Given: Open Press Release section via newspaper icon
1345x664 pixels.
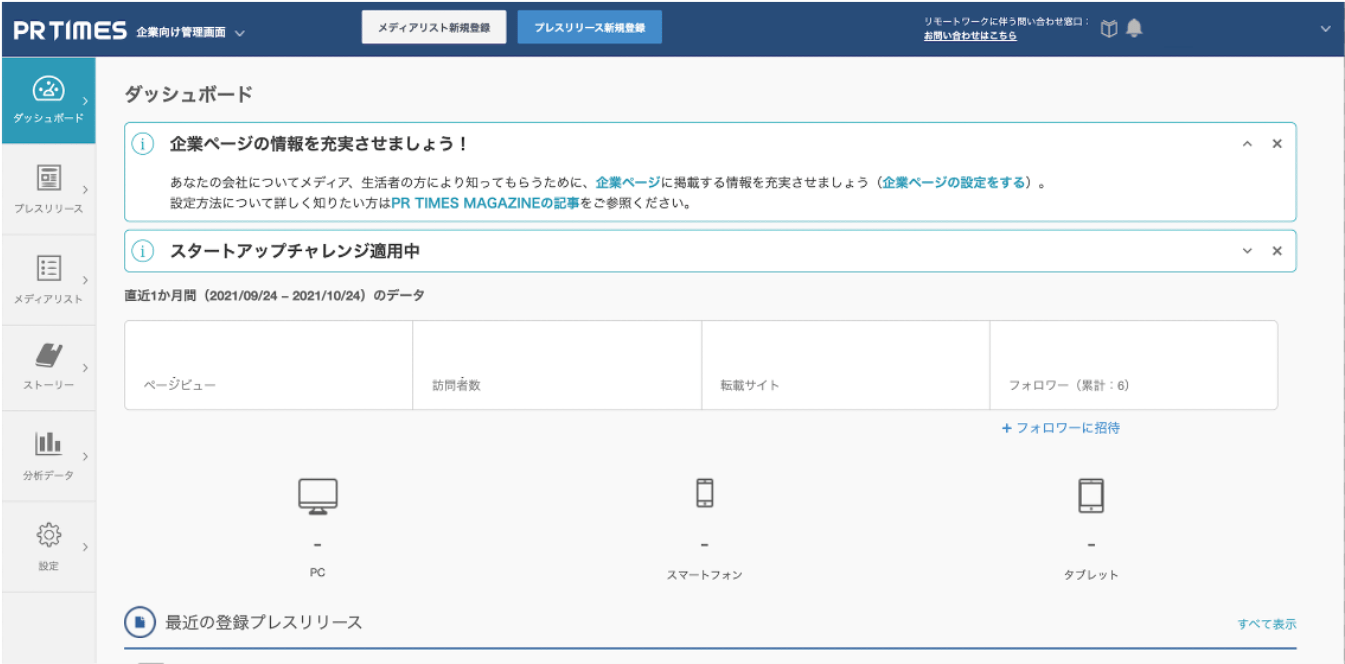Looking at the screenshot, I should 48,179.
